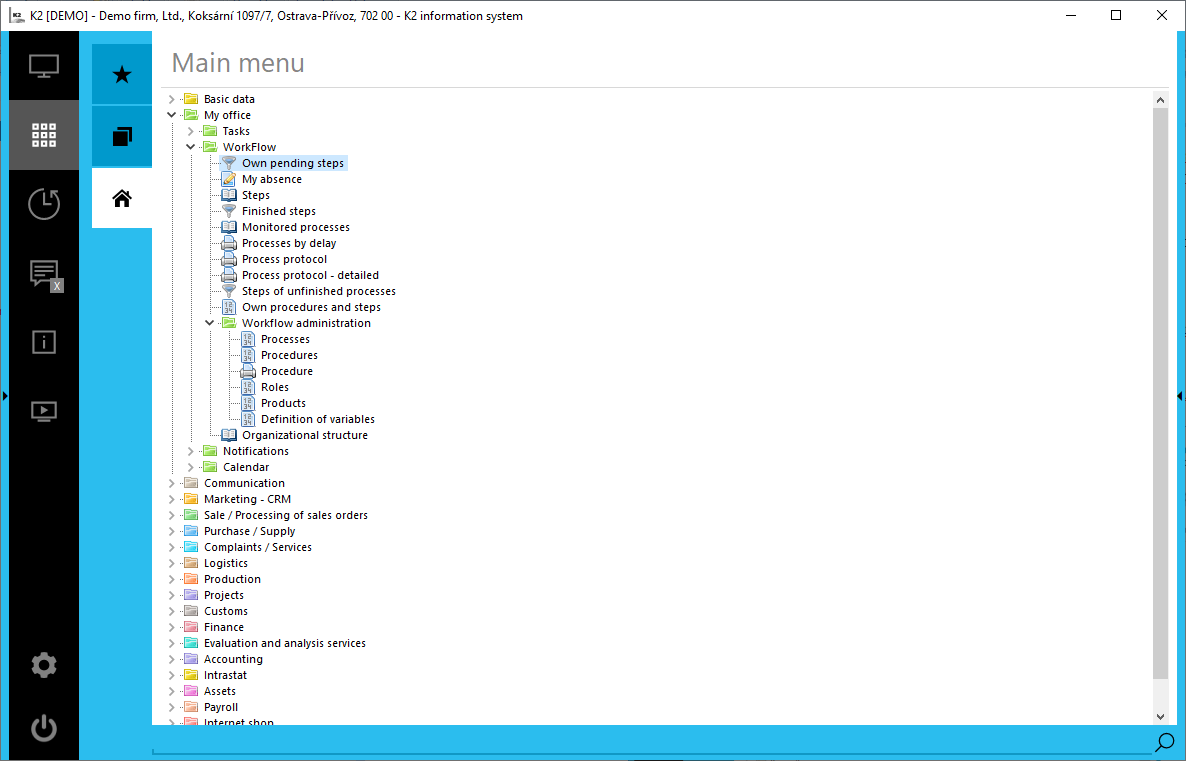Open the messages chat sidebar icon
The width and height of the screenshot is (1186, 761).
tap(44, 274)
